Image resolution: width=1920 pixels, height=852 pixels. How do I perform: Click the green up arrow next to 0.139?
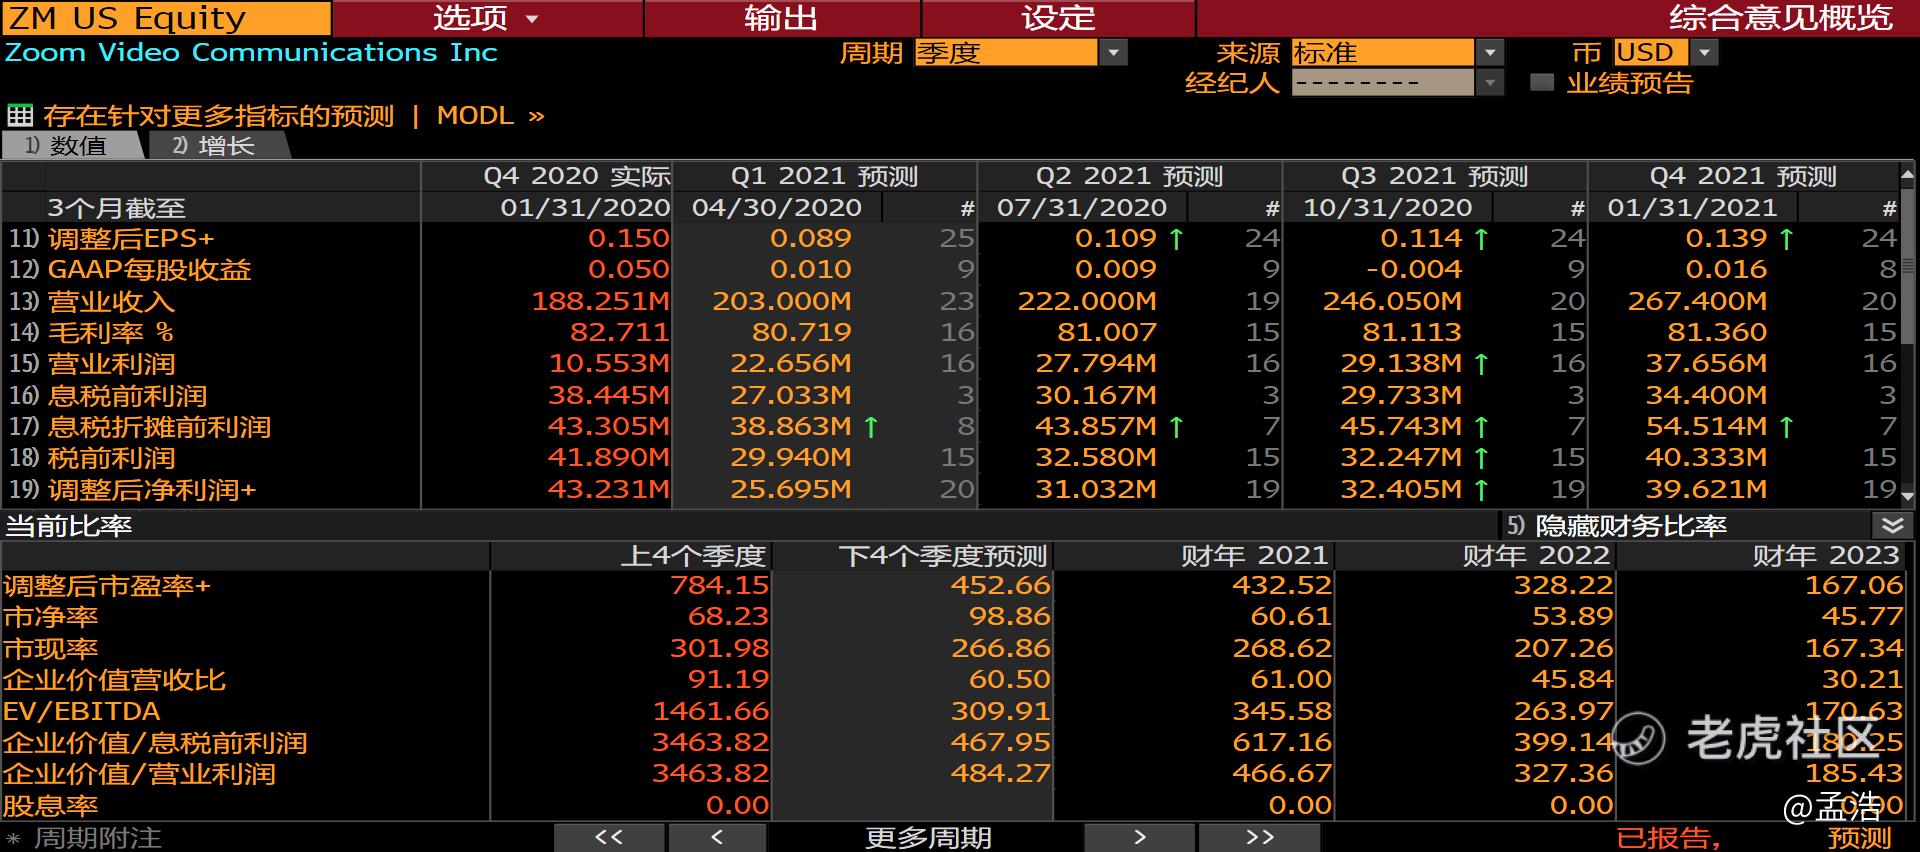pyautogui.click(x=1786, y=239)
